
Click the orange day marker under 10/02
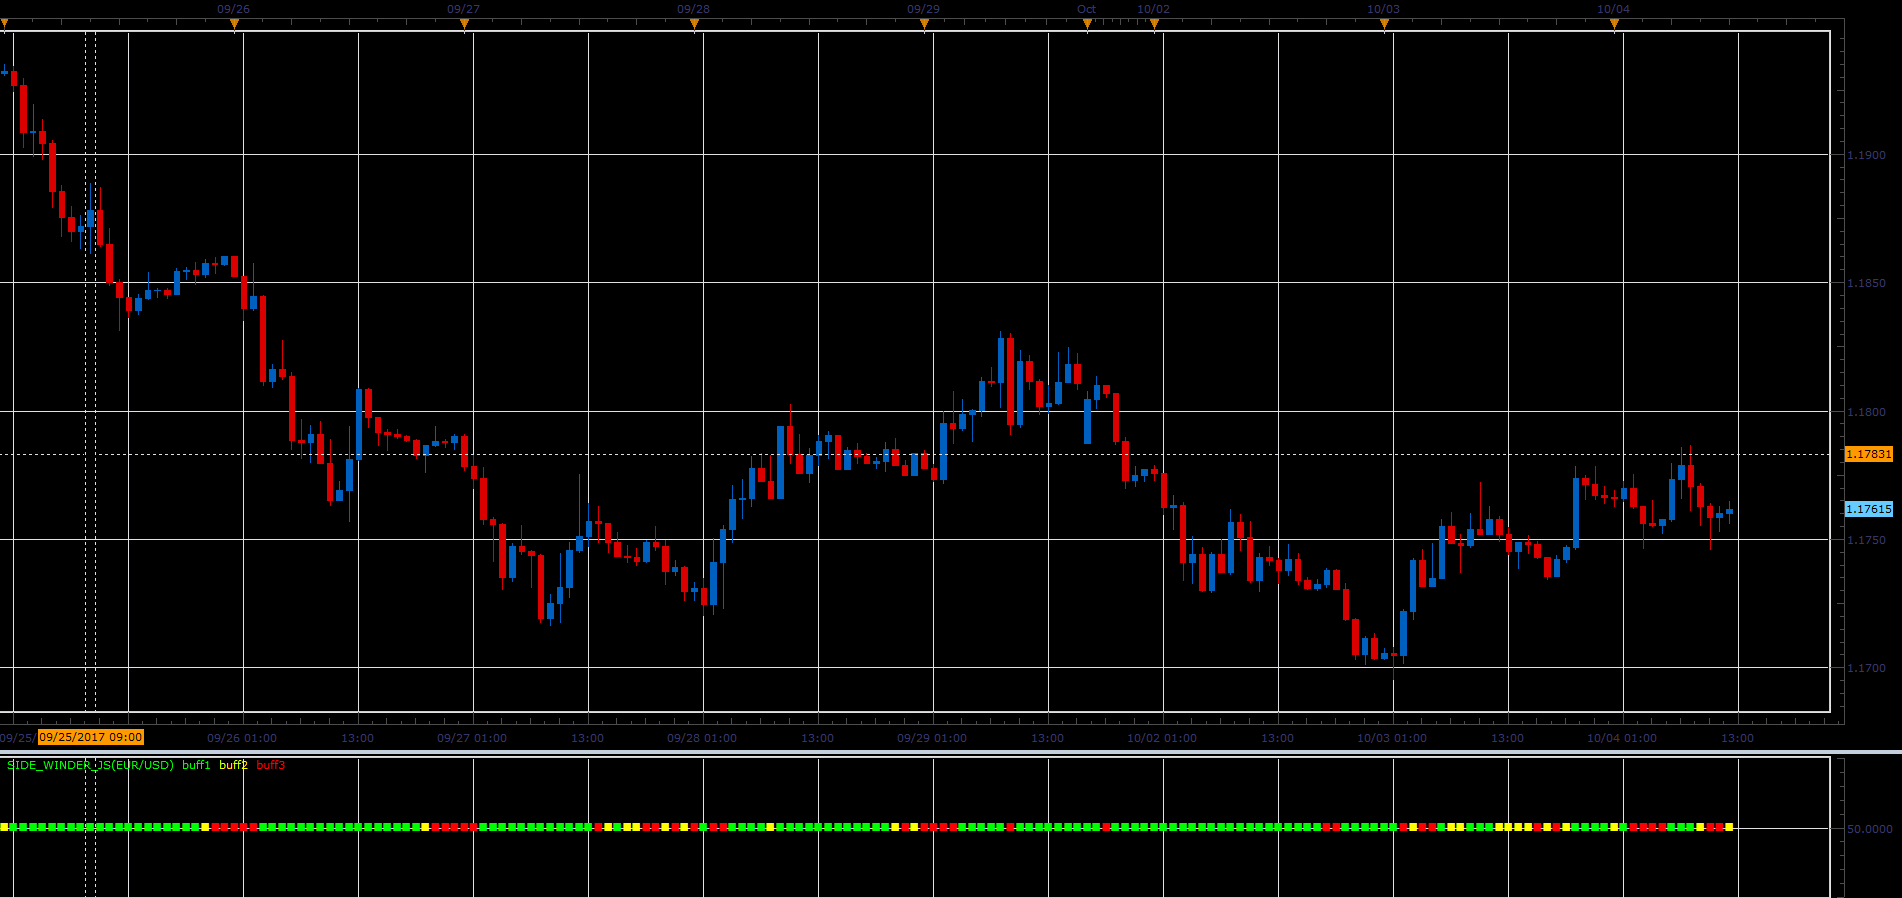point(1154,24)
